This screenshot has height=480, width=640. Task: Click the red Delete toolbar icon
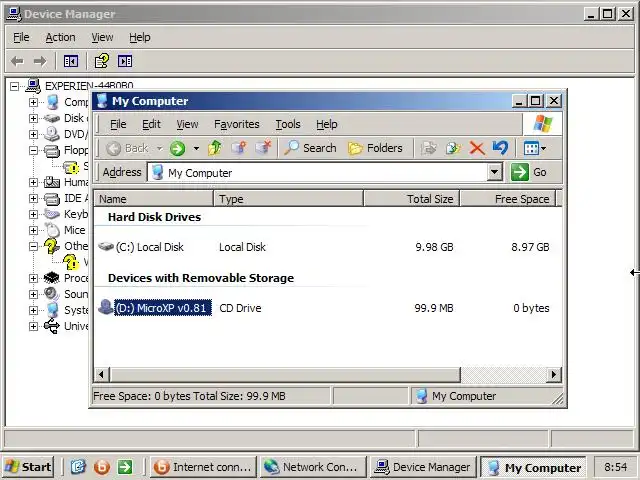[477, 148]
